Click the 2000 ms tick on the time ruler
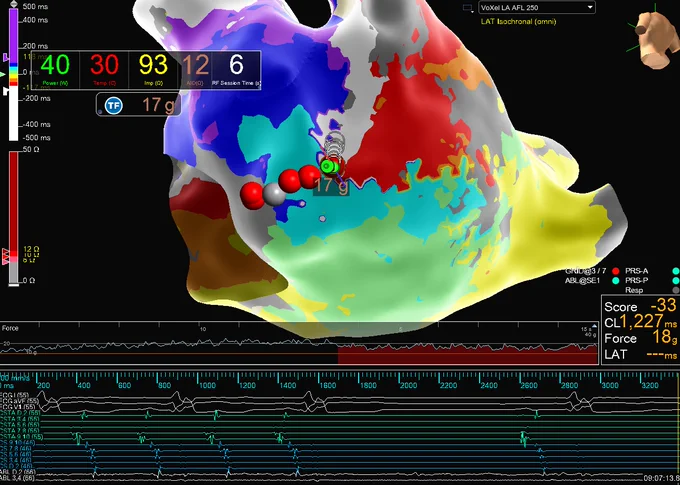 408,385
